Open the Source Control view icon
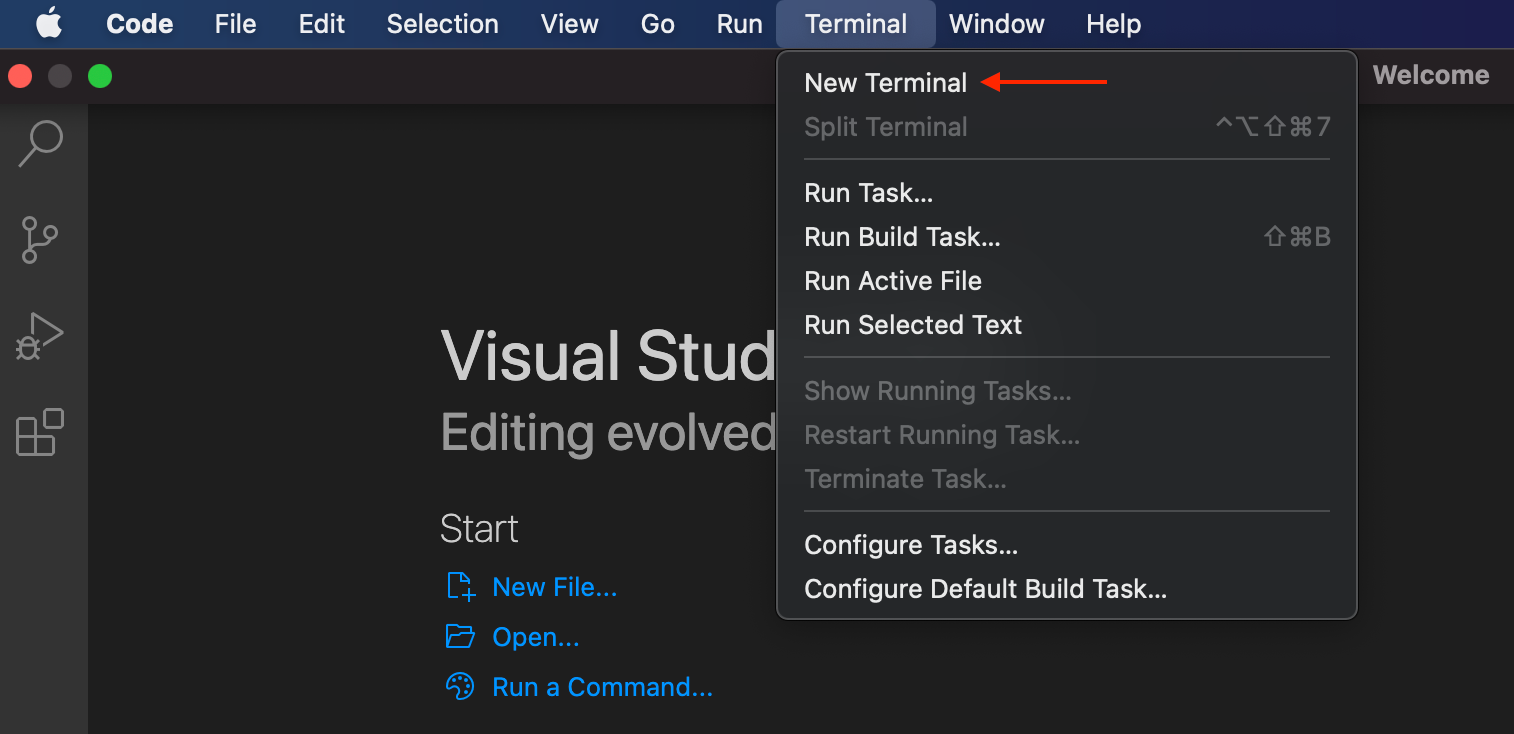This screenshot has height=734, width=1514. (40, 240)
